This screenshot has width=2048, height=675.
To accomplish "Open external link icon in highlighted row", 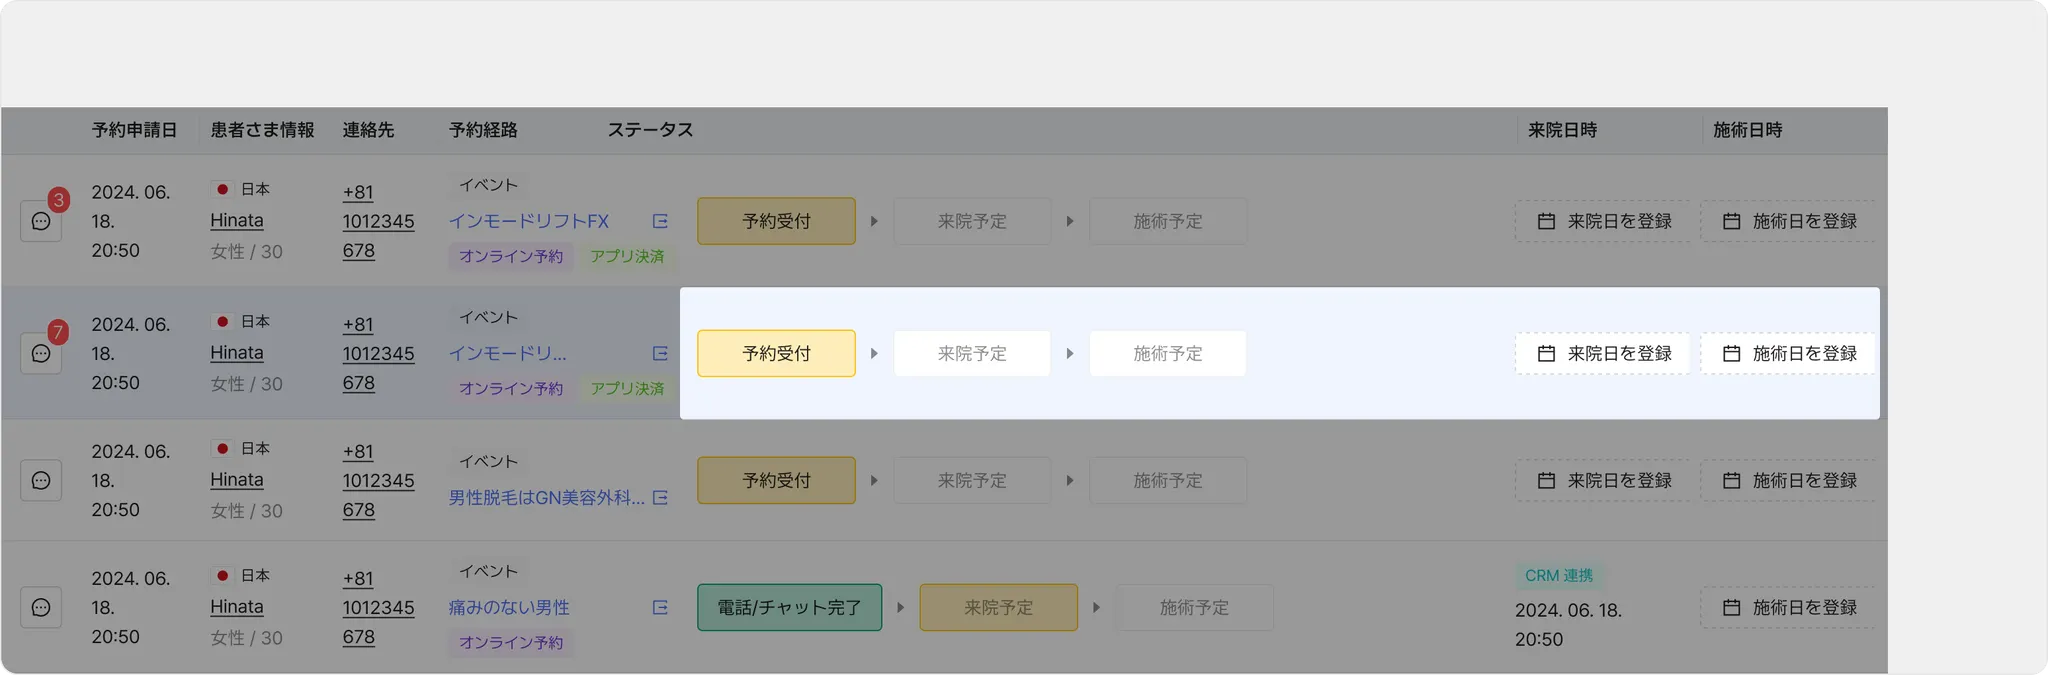I will pos(660,353).
